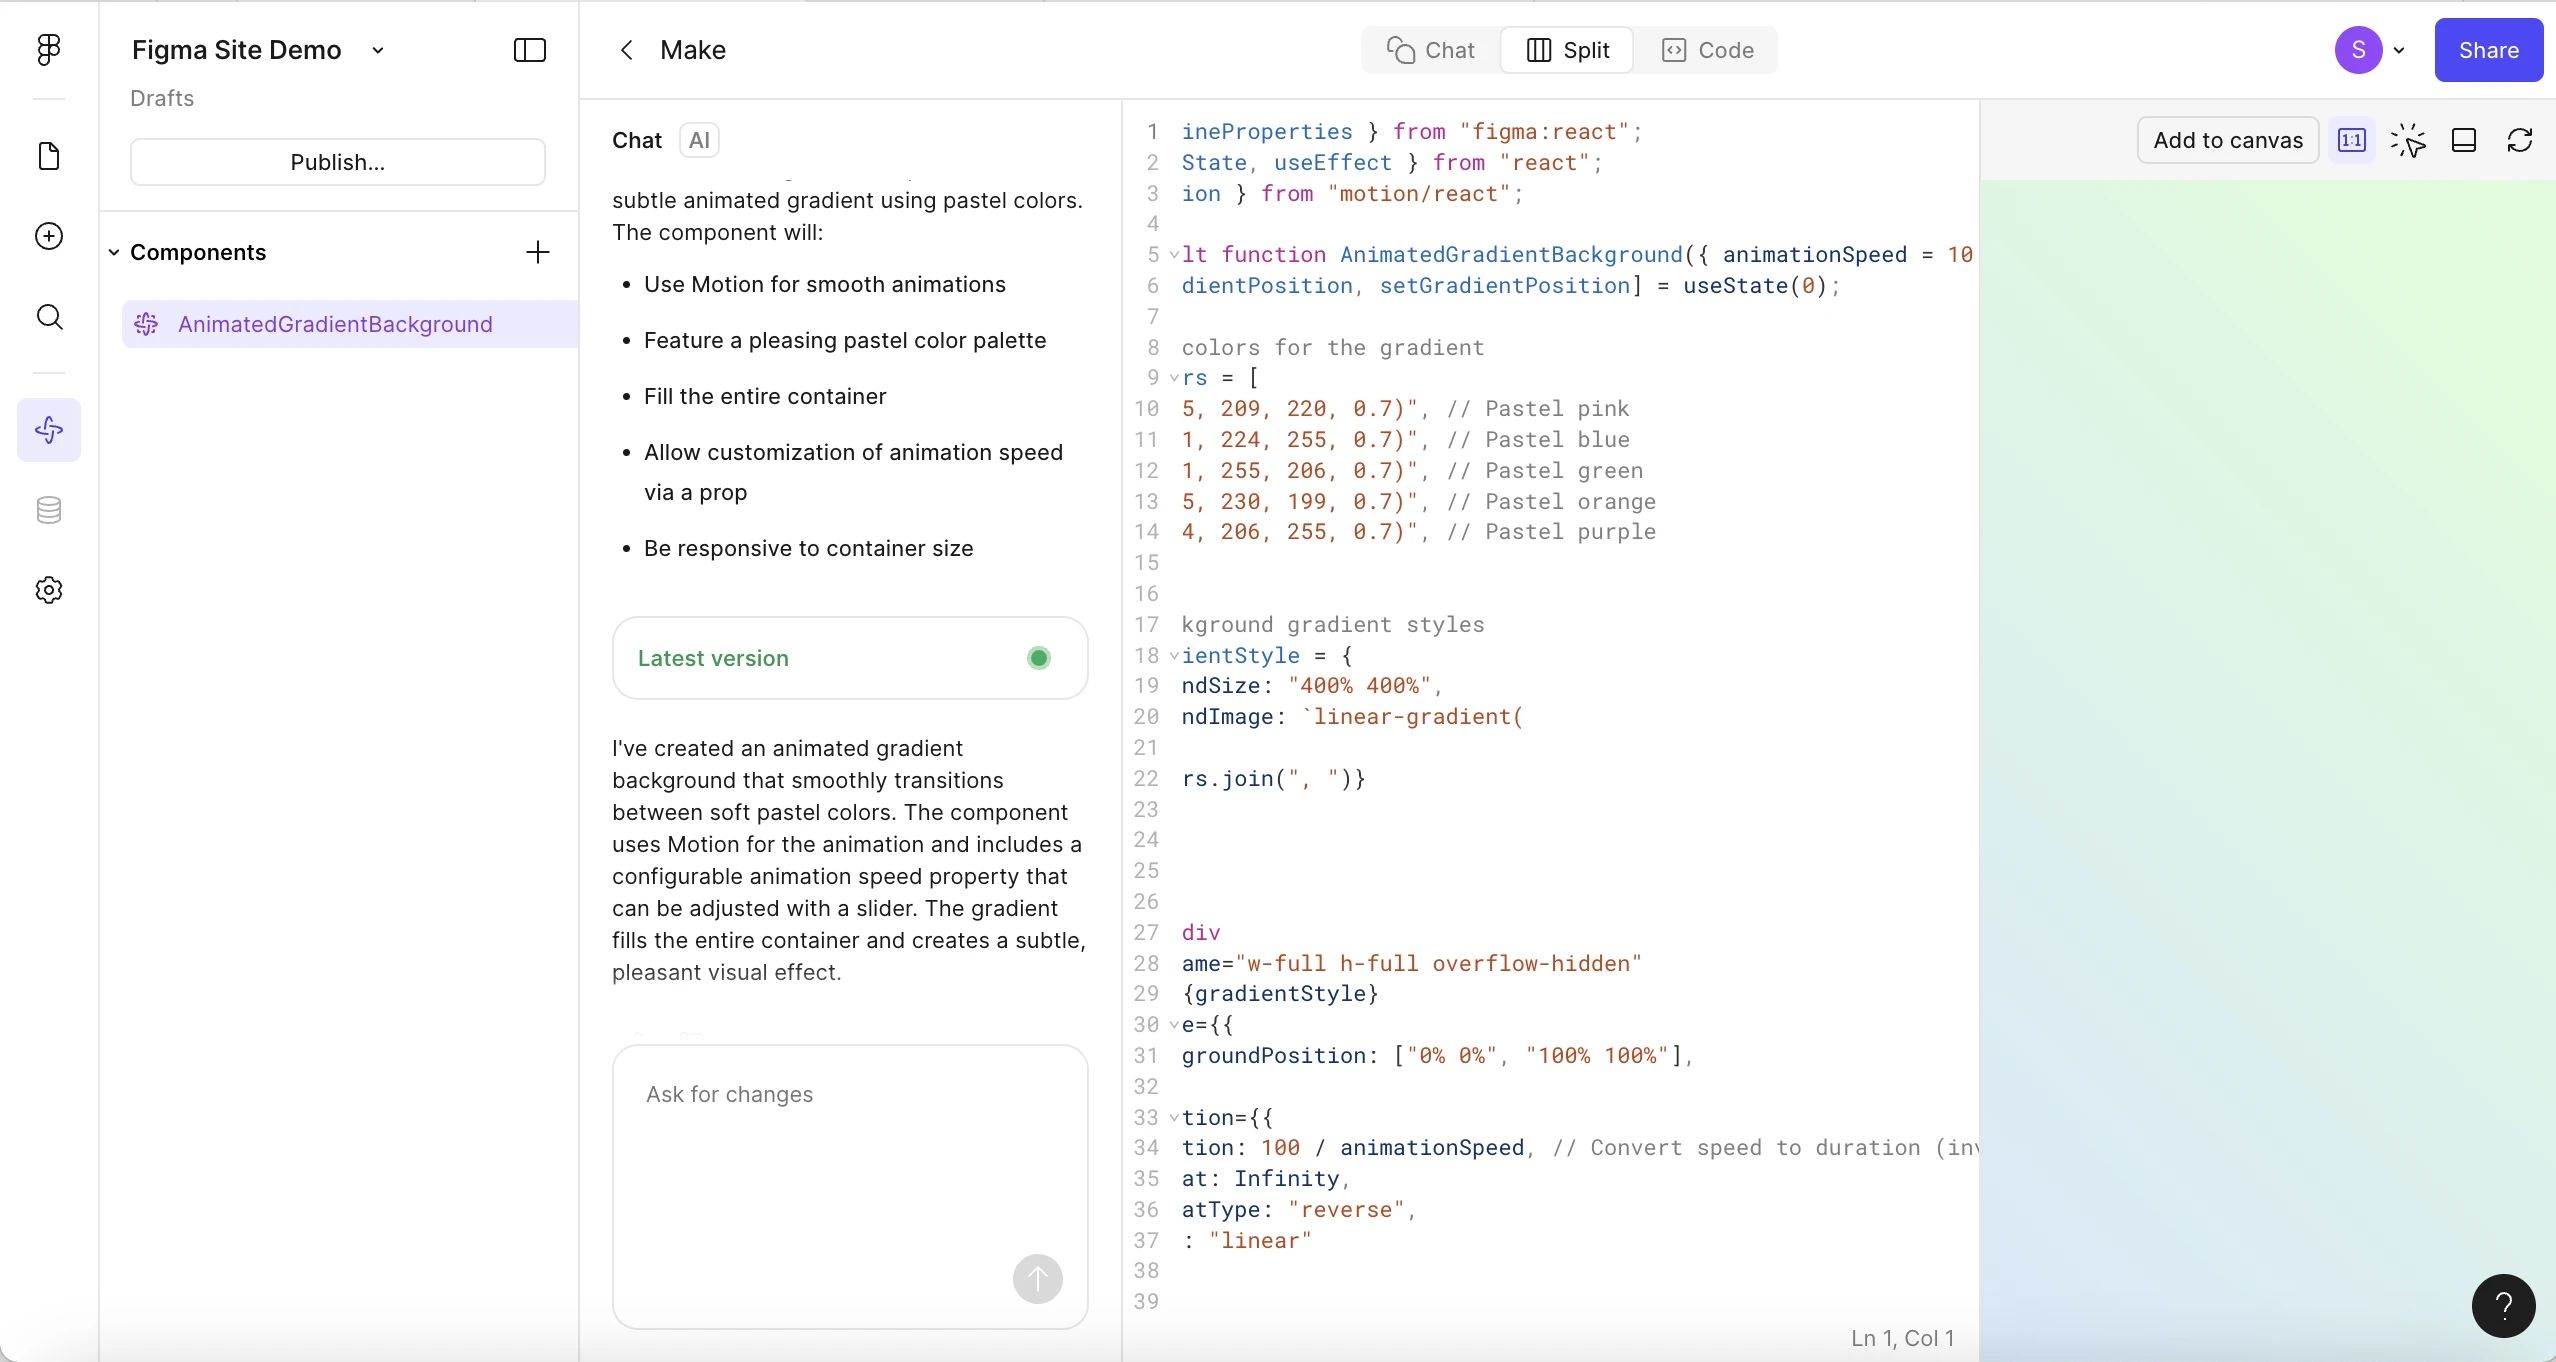Viewport: 2556px width, 1362px height.
Task: Collapse the code fold at line 9
Action: pos(1173,378)
